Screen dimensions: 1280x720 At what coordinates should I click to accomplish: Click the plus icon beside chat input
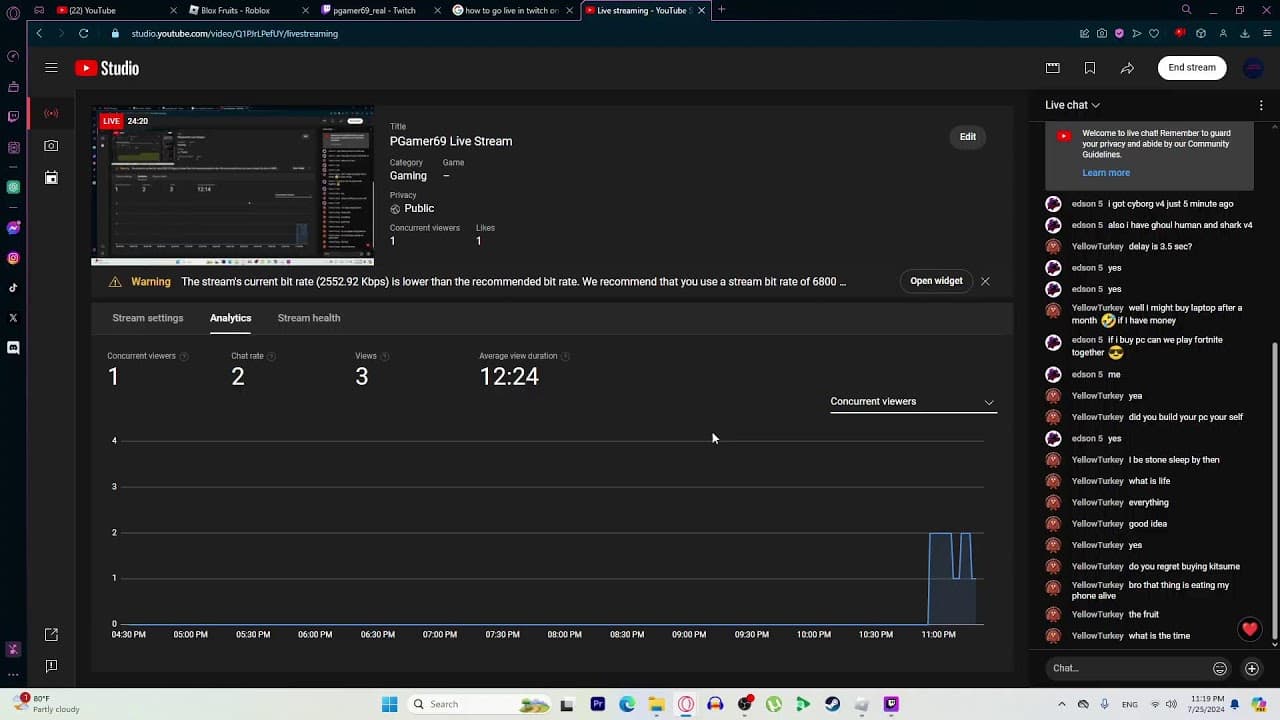tap(1252, 669)
